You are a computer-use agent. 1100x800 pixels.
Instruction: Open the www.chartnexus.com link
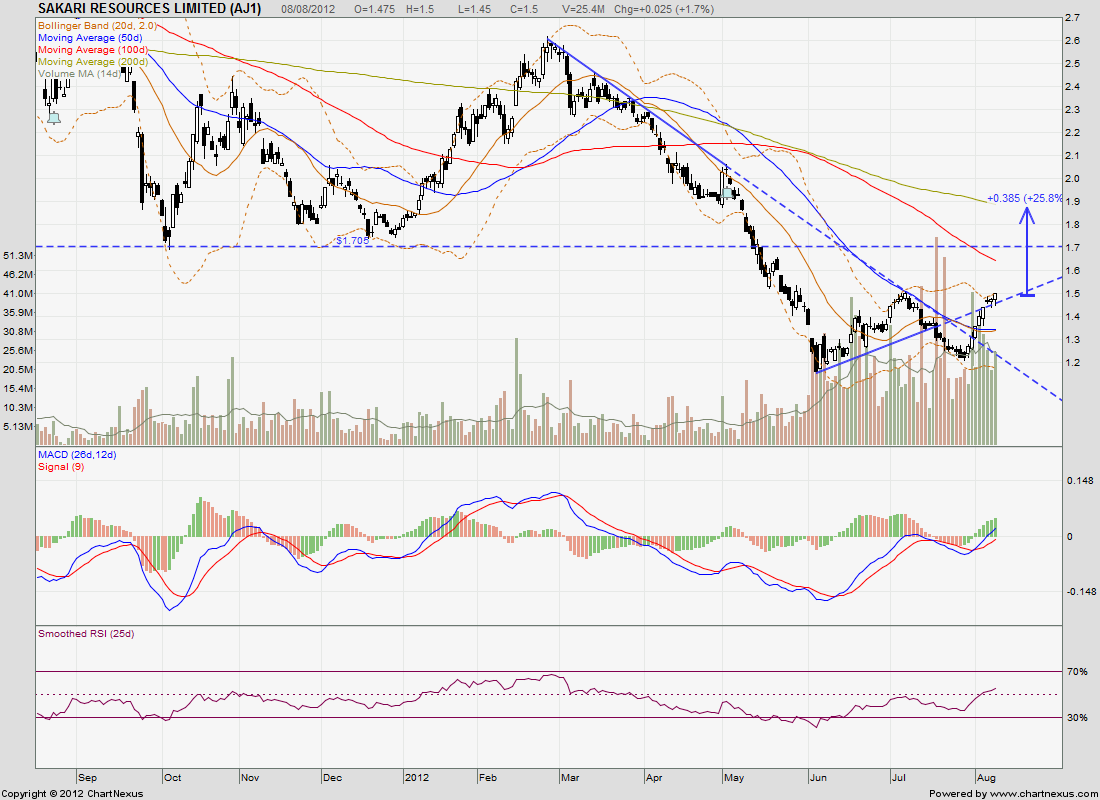pyautogui.click(x=1043, y=794)
